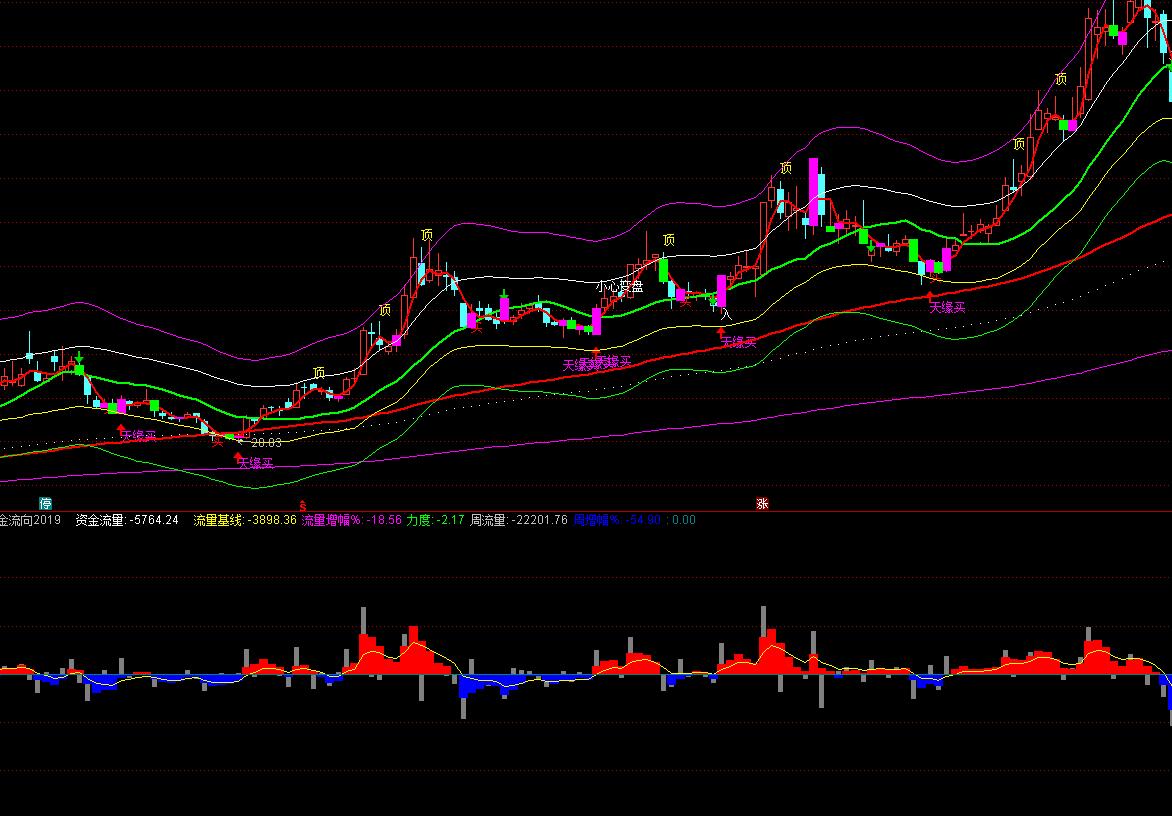Click the 天缘买 signal left of 20.03
This screenshot has height=816, width=1172.
pos(138,436)
